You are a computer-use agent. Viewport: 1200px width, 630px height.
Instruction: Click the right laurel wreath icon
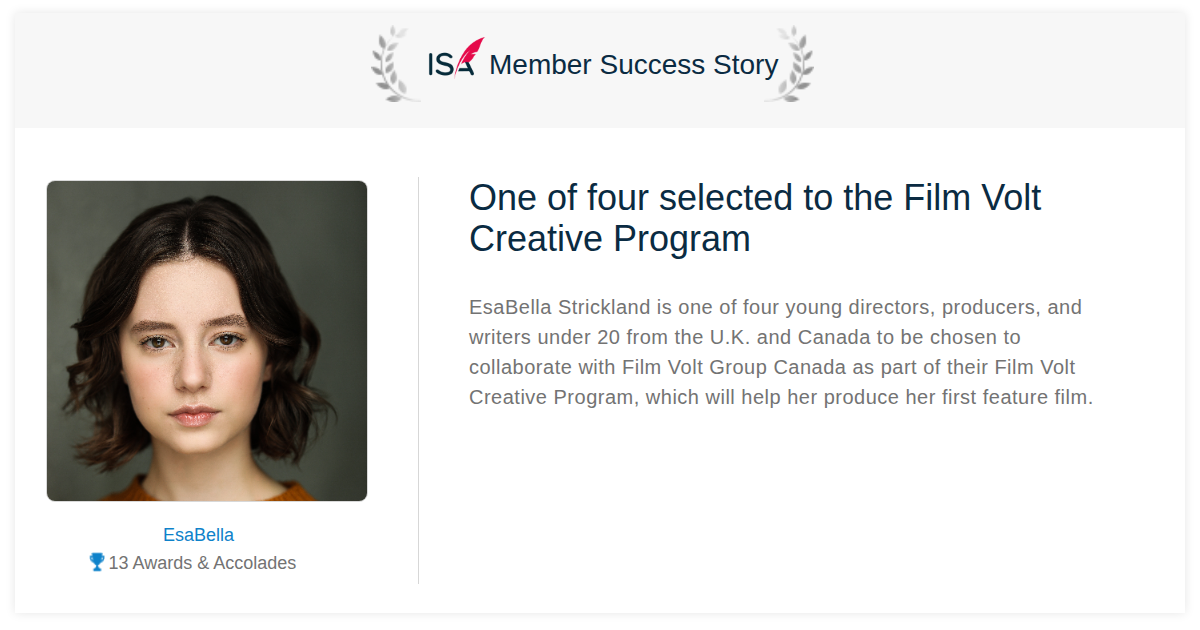(789, 64)
